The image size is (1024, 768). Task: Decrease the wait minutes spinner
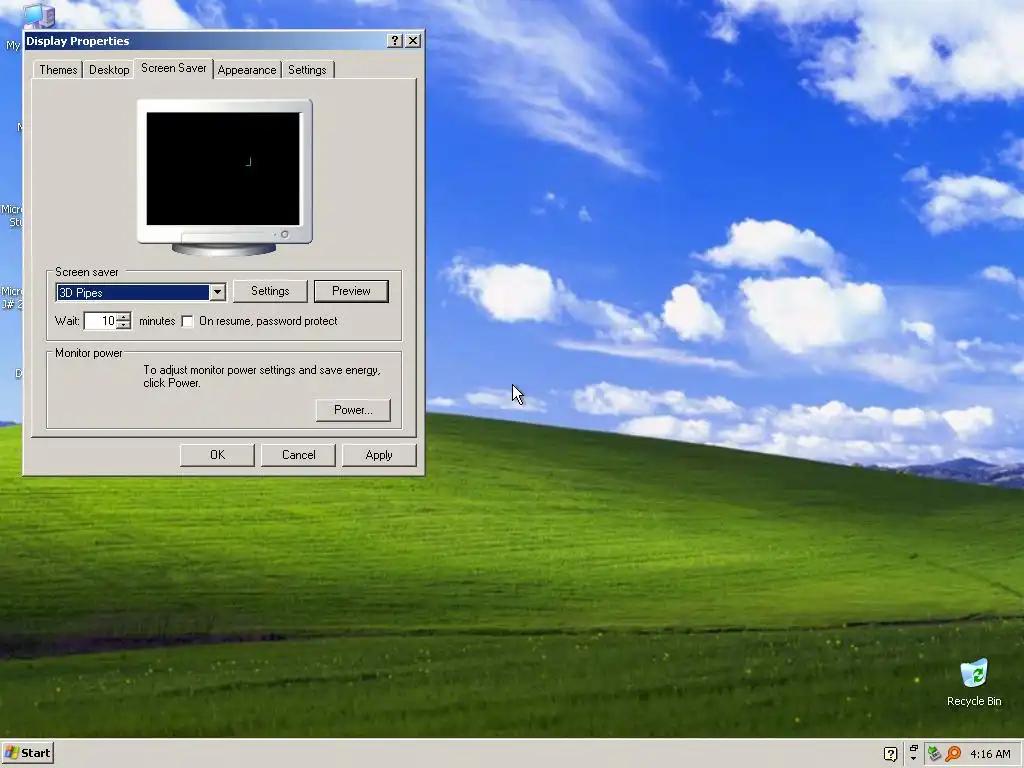pyautogui.click(x=124, y=325)
